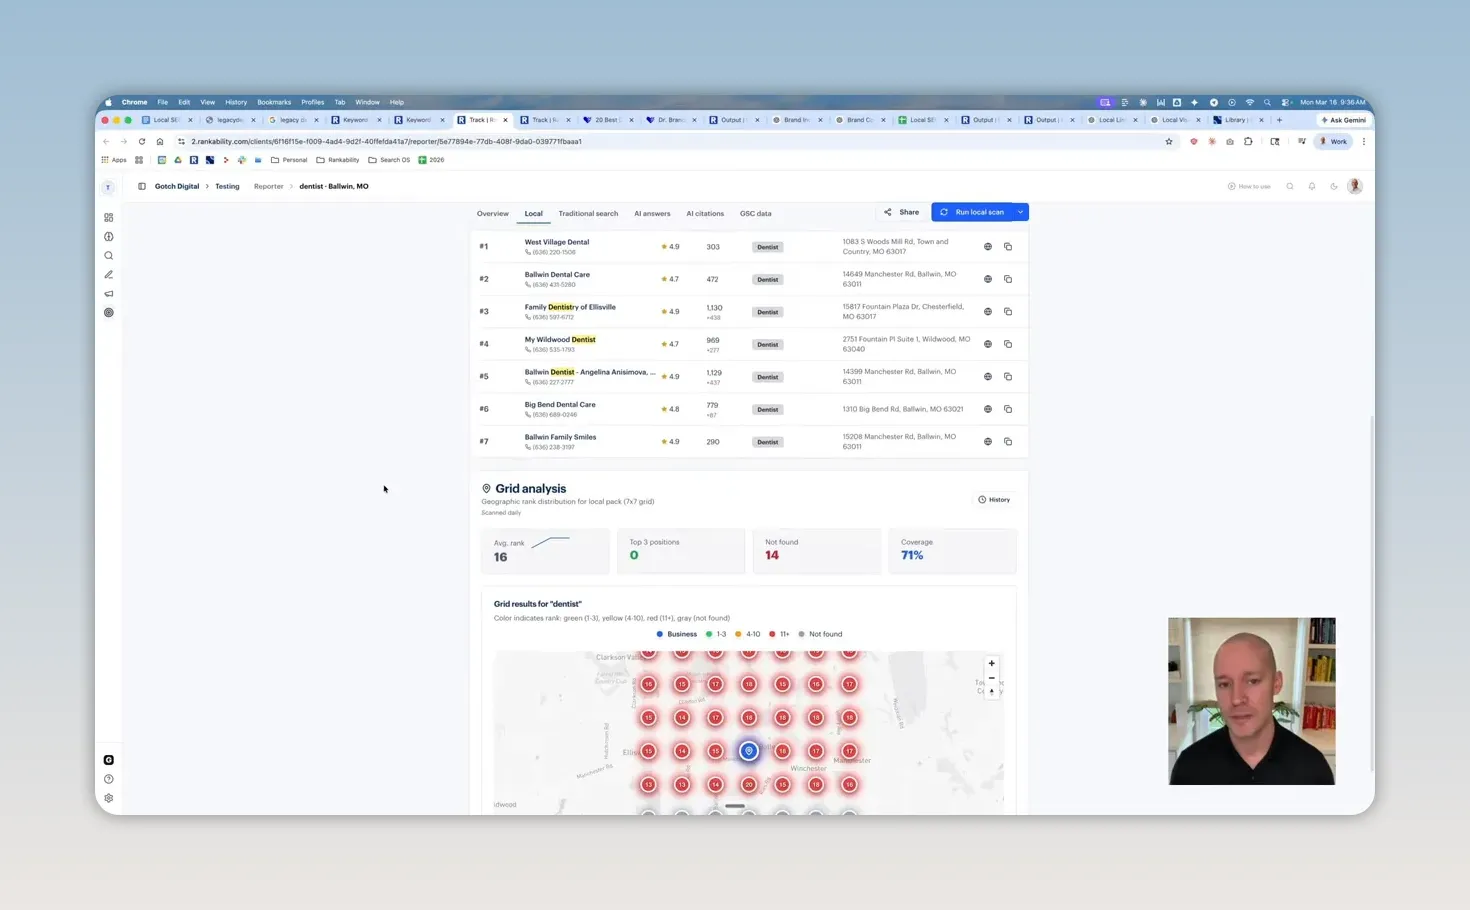
Task: Zoom in on the grid map
Action: click(992, 664)
